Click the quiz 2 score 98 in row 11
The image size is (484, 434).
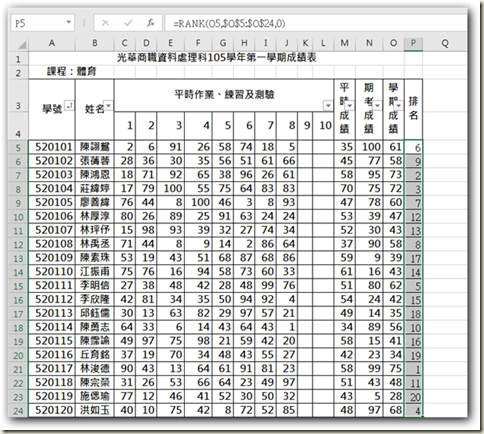pyautogui.click(x=146, y=230)
